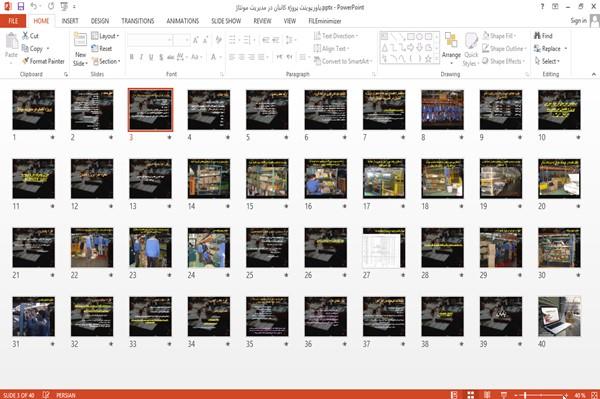
Task: Switch to DESIGN tab
Action: (100, 21)
